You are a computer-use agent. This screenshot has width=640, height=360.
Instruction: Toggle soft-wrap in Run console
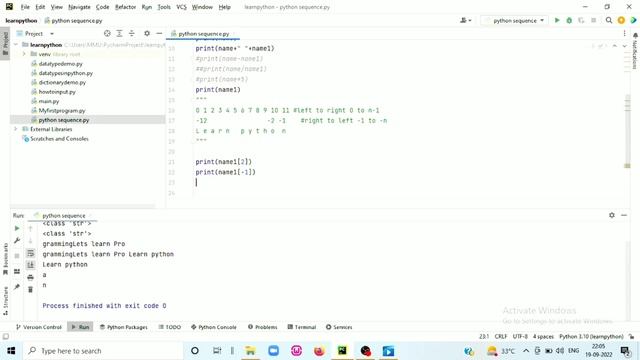click(x=30, y=253)
